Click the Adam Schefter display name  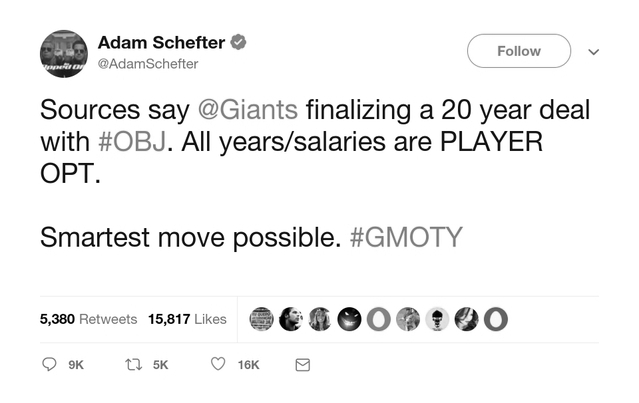pyautogui.click(x=160, y=42)
